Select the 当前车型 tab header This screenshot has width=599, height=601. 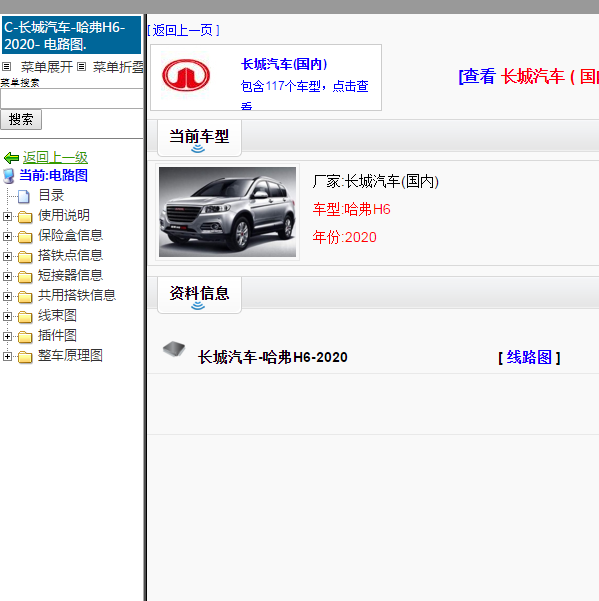click(199, 138)
